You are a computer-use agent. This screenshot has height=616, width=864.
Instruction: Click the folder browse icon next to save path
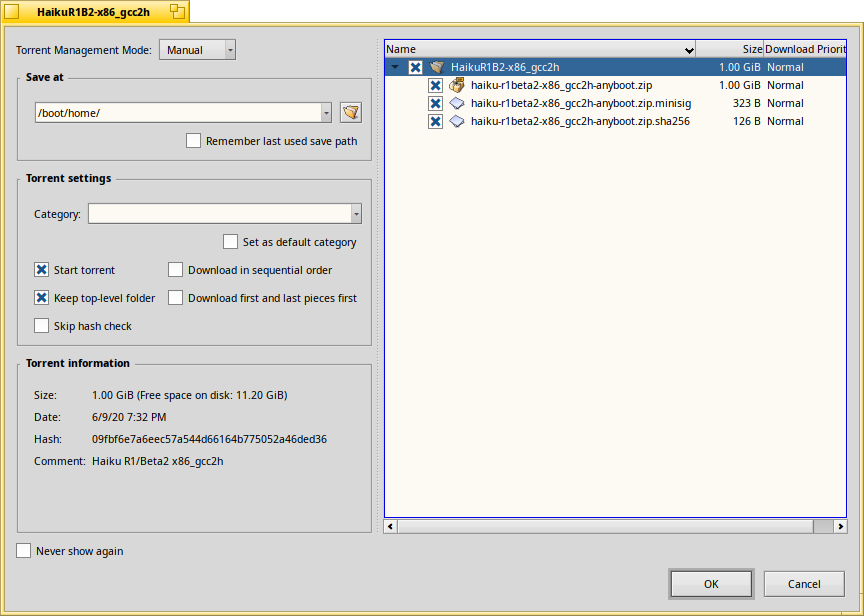351,112
